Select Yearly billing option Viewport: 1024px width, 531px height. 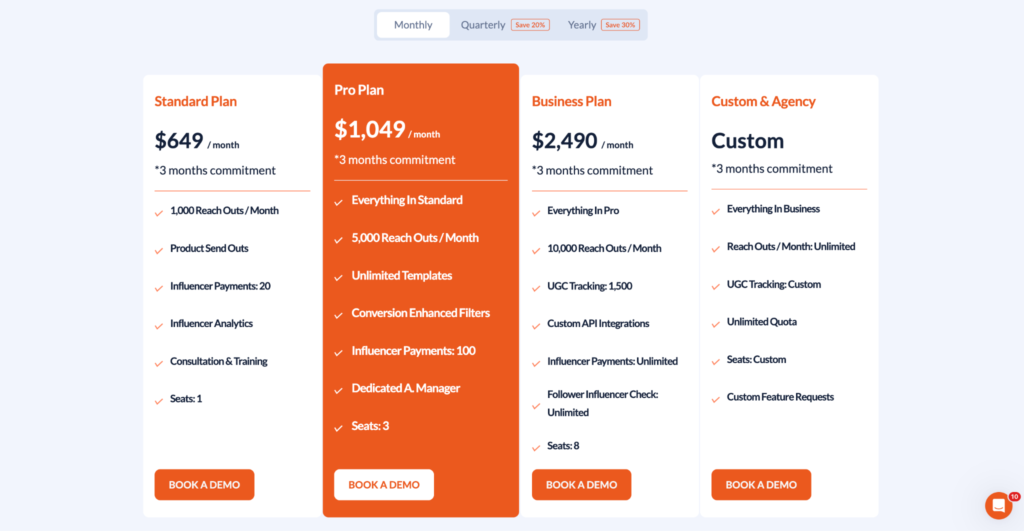582,25
